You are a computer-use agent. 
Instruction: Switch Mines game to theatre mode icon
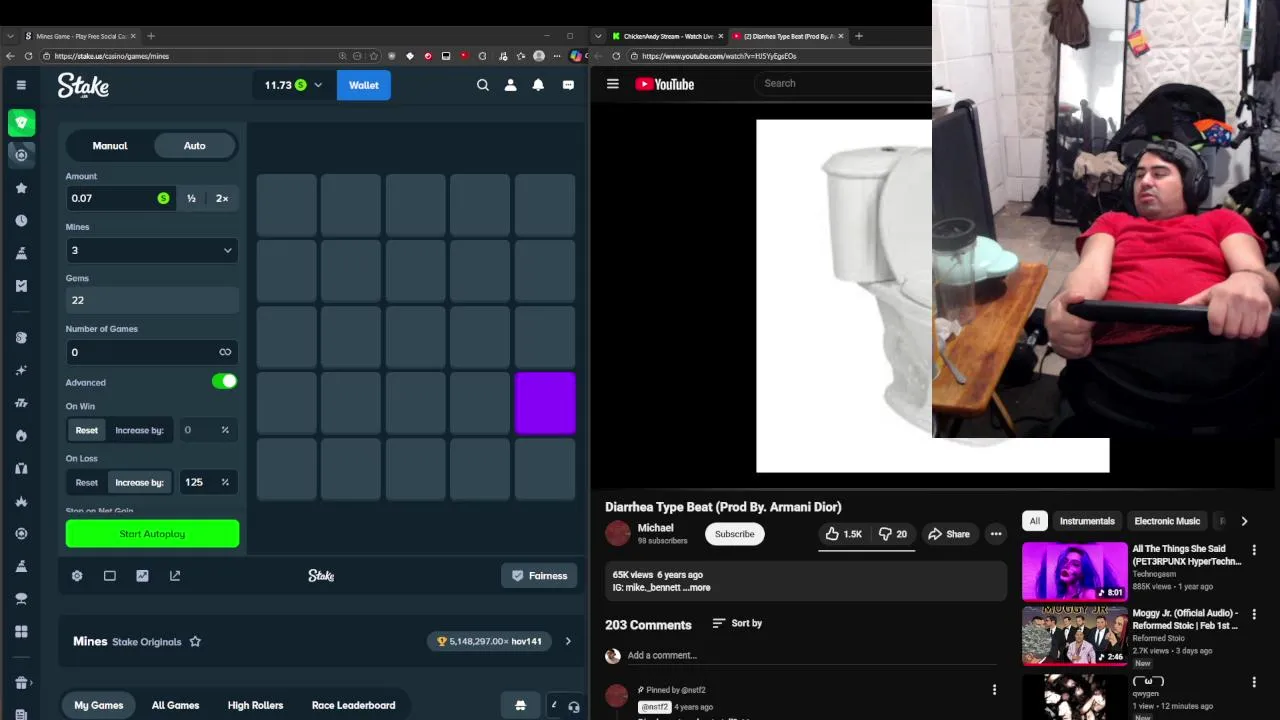110,576
